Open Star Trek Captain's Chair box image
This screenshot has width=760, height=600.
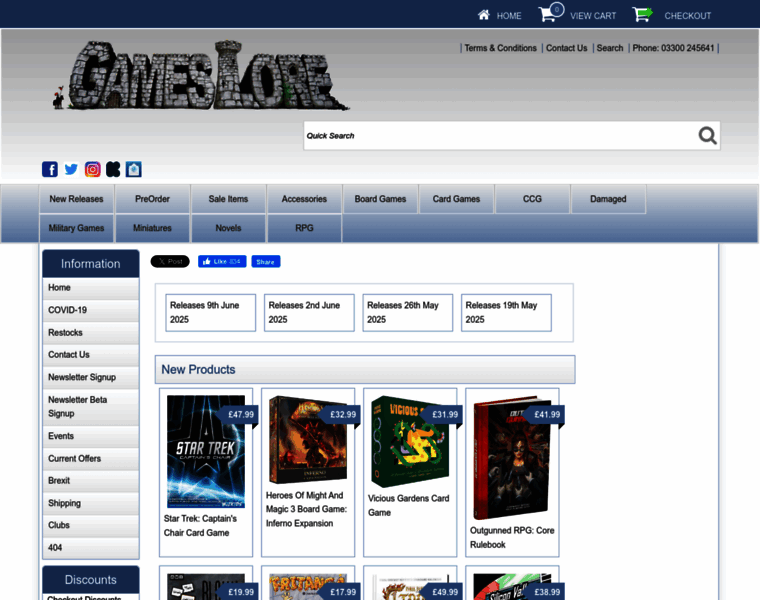pyautogui.click(x=206, y=451)
